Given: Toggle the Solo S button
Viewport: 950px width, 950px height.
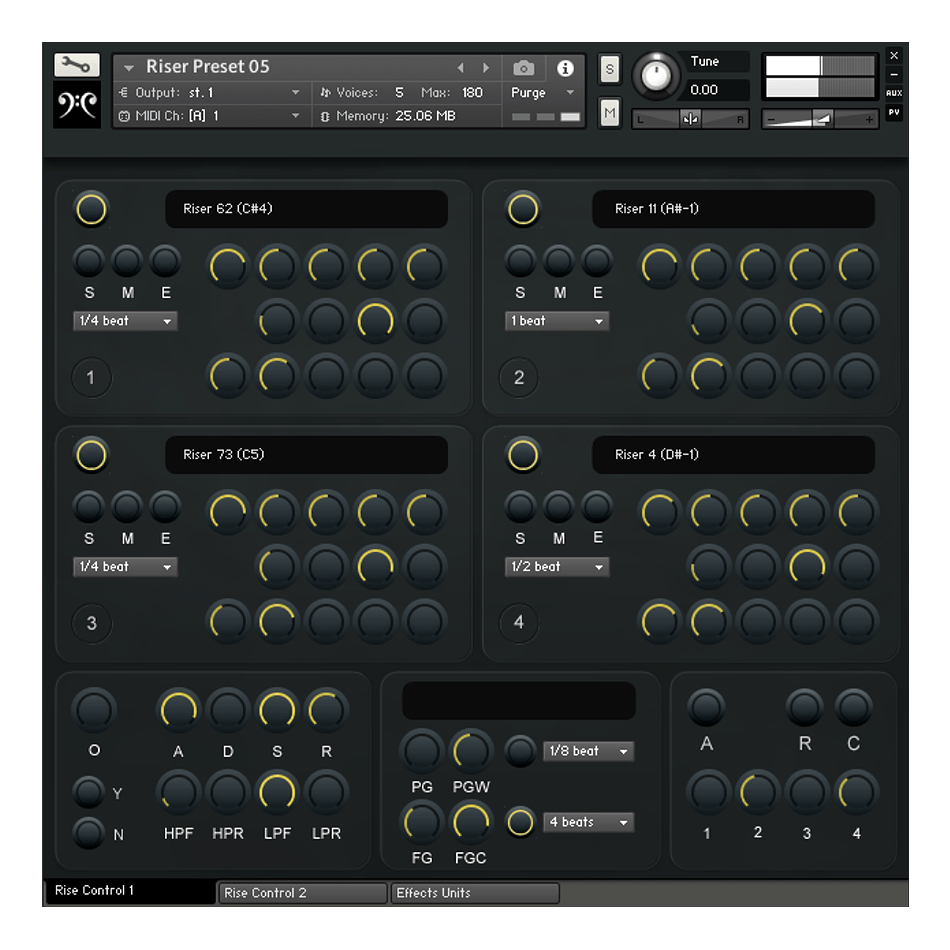Looking at the screenshot, I should [x=610, y=69].
